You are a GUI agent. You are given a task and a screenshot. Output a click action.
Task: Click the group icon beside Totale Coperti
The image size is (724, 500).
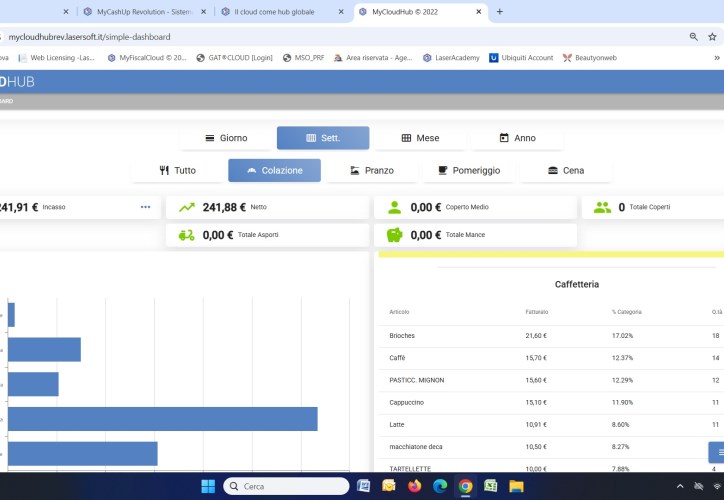tap(602, 207)
